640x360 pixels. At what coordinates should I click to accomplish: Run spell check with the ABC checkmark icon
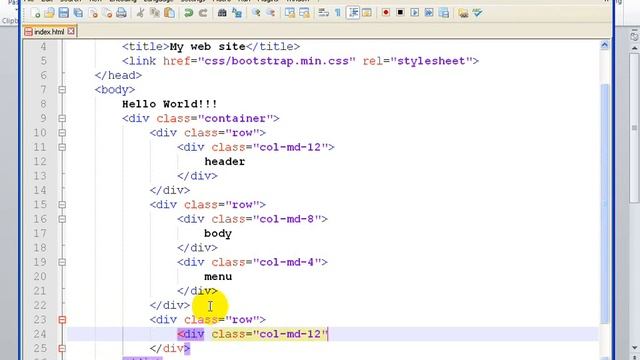point(477,13)
